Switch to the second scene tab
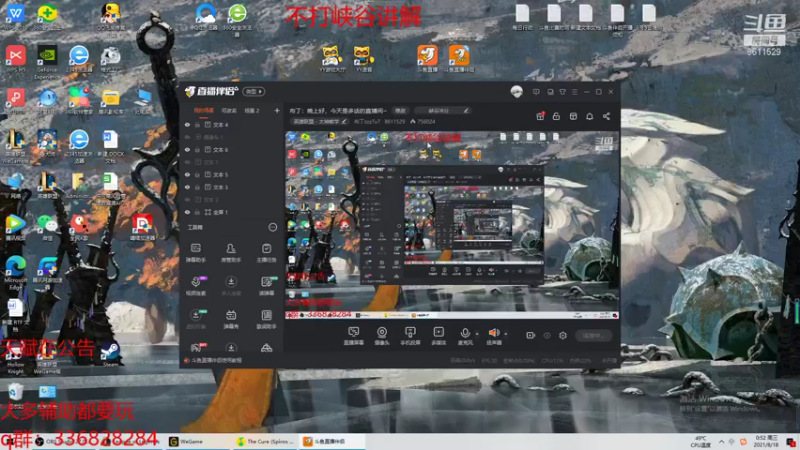 pyautogui.click(x=229, y=110)
